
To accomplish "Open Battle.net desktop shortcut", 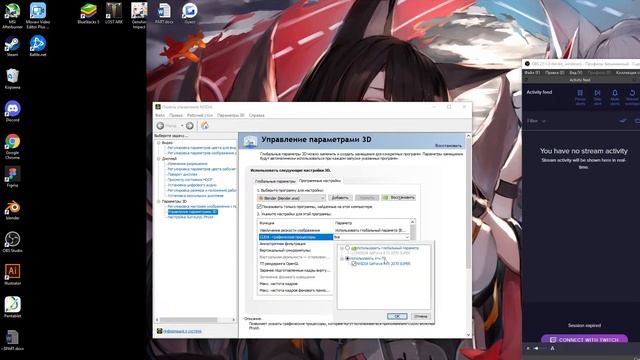I will pos(38,47).
